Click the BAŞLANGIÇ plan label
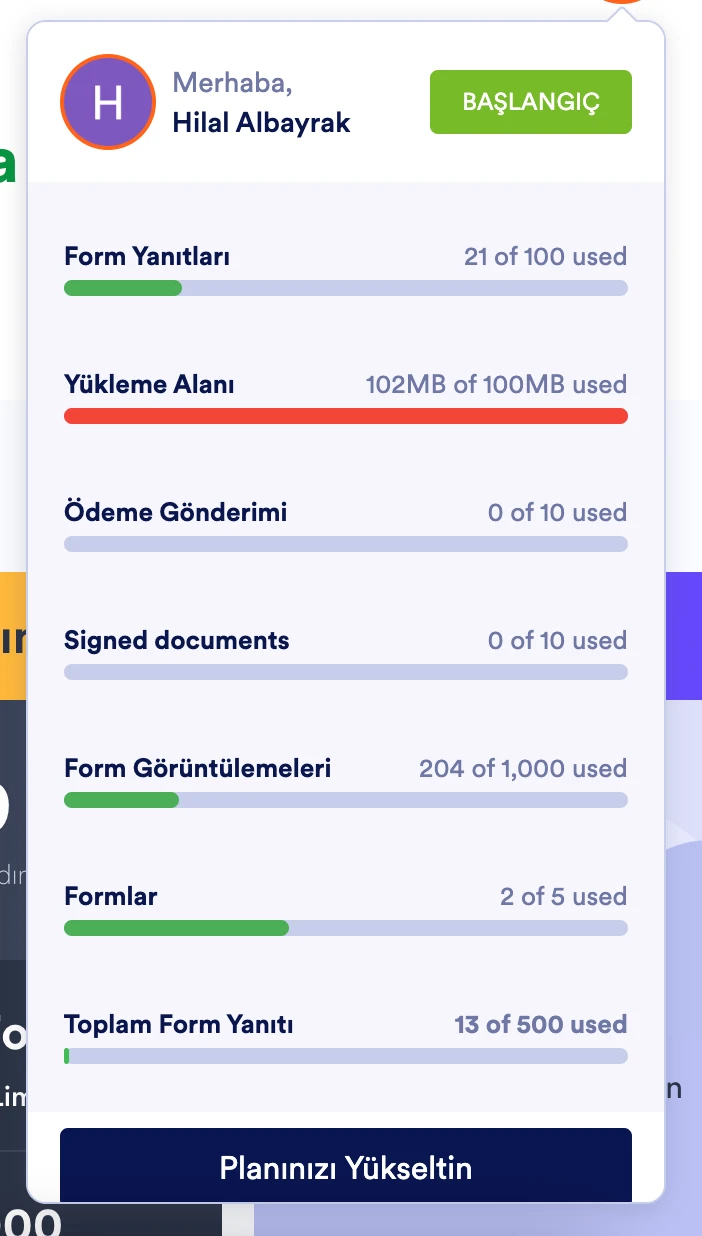 click(x=530, y=101)
